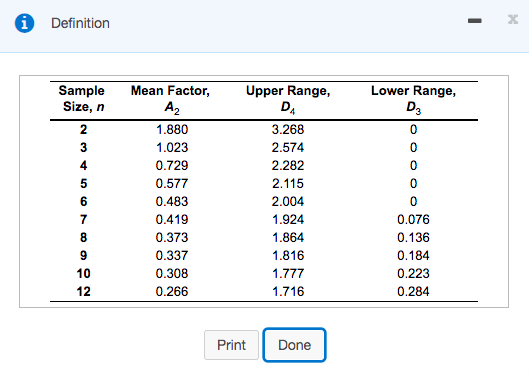Click the value 3.268 in Upper Range column
The height and width of the screenshot is (375, 529).
[288, 129]
